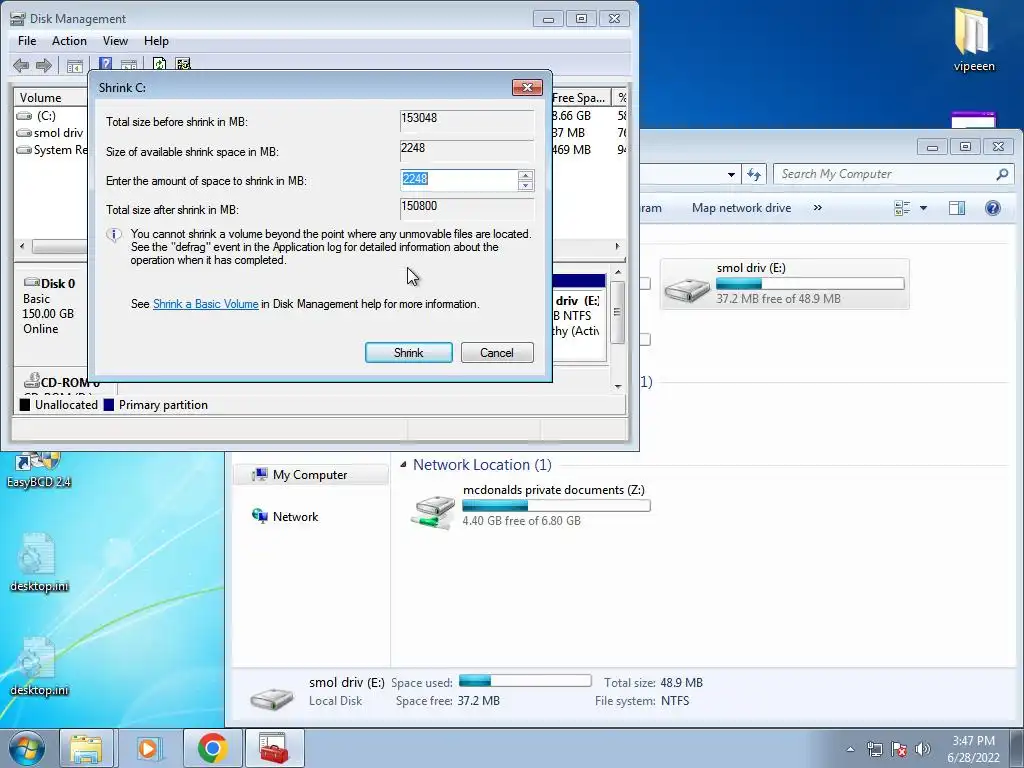
Task: Select the System Re volume row
Action: [x=51, y=150]
